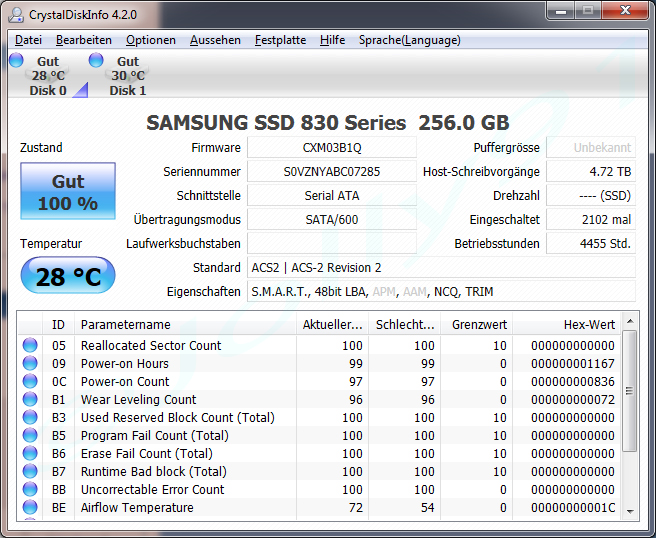Click the Gut 100 % health status button
The width and height of the screenshot is (656, 538).
point(68,191)
